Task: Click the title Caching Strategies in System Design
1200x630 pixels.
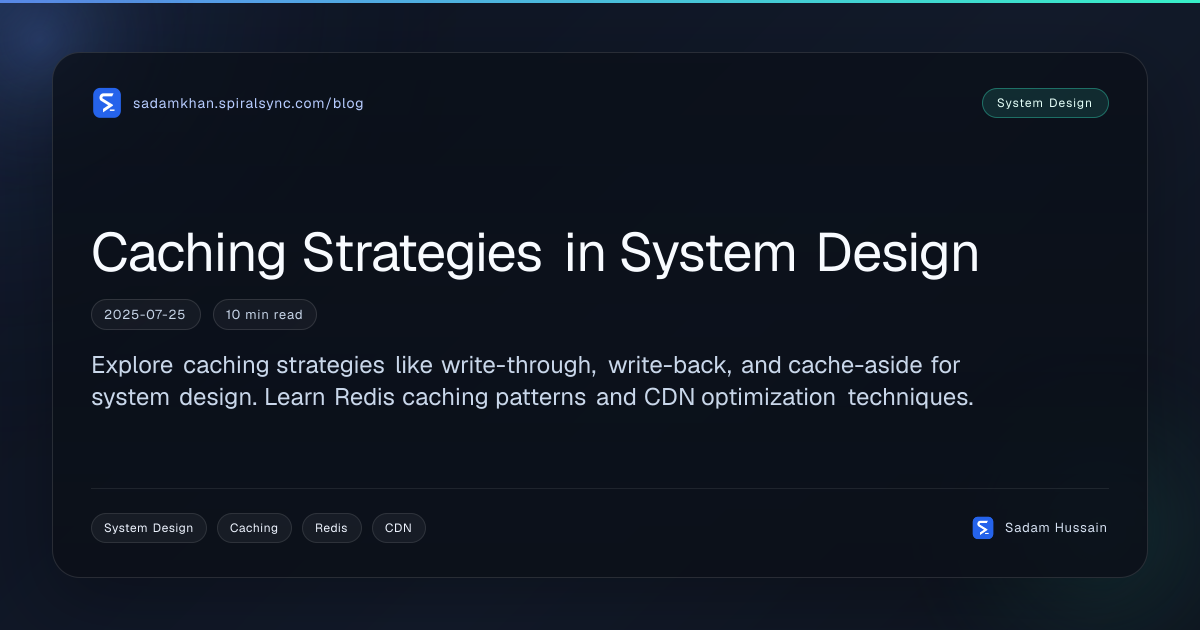Action: coord(535,254)
